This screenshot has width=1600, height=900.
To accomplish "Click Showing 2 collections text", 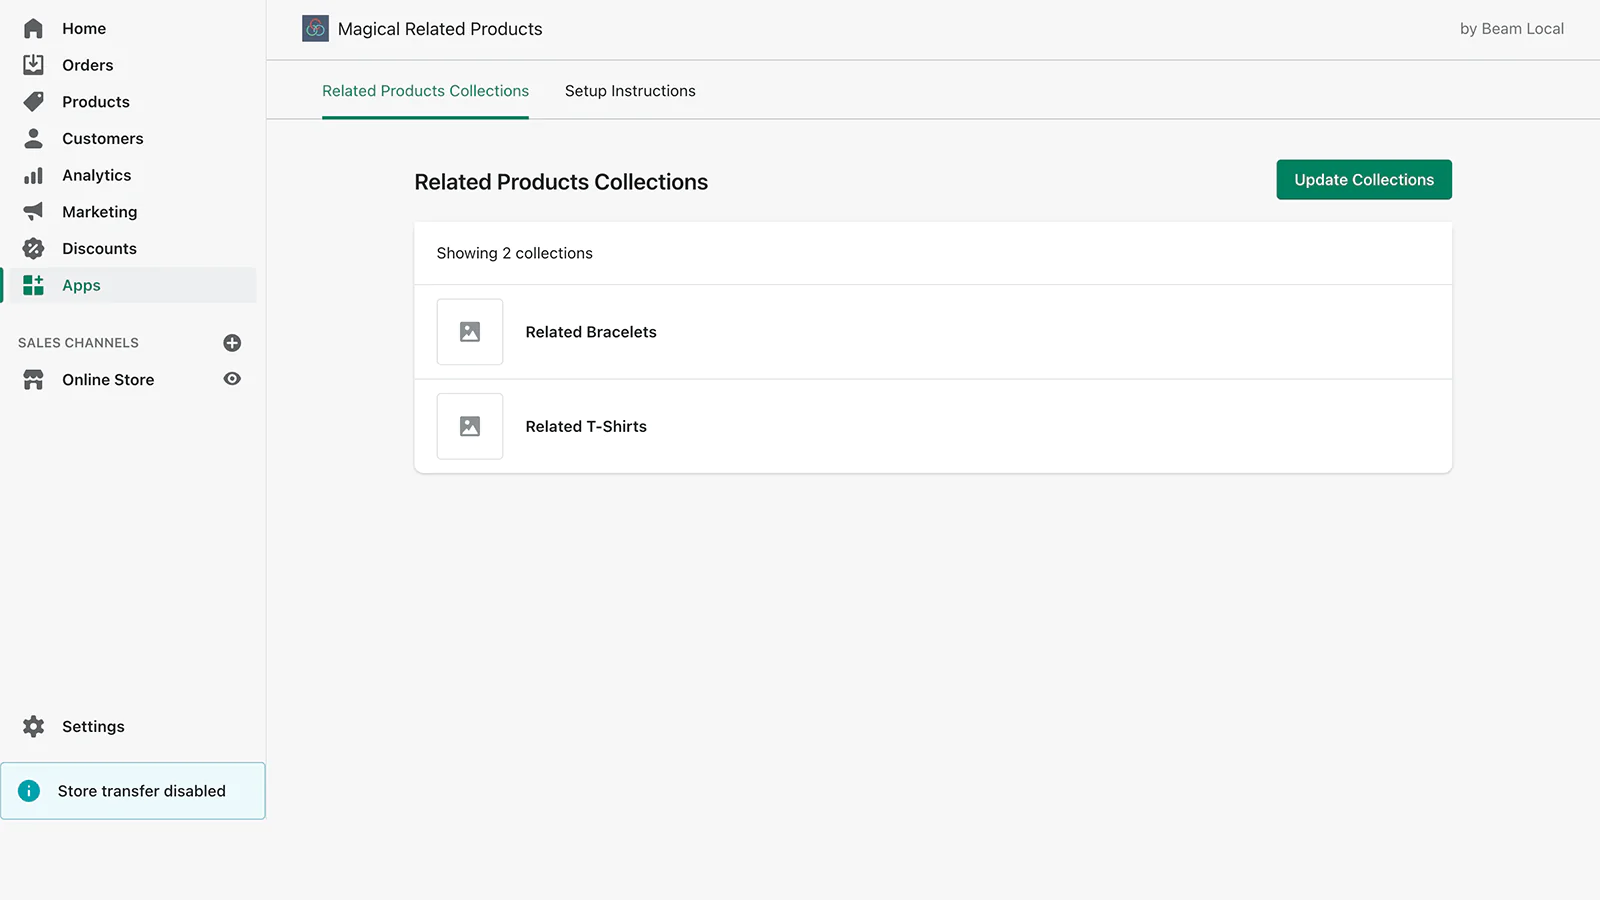I will pyautogui.click(x=514, y=253).
